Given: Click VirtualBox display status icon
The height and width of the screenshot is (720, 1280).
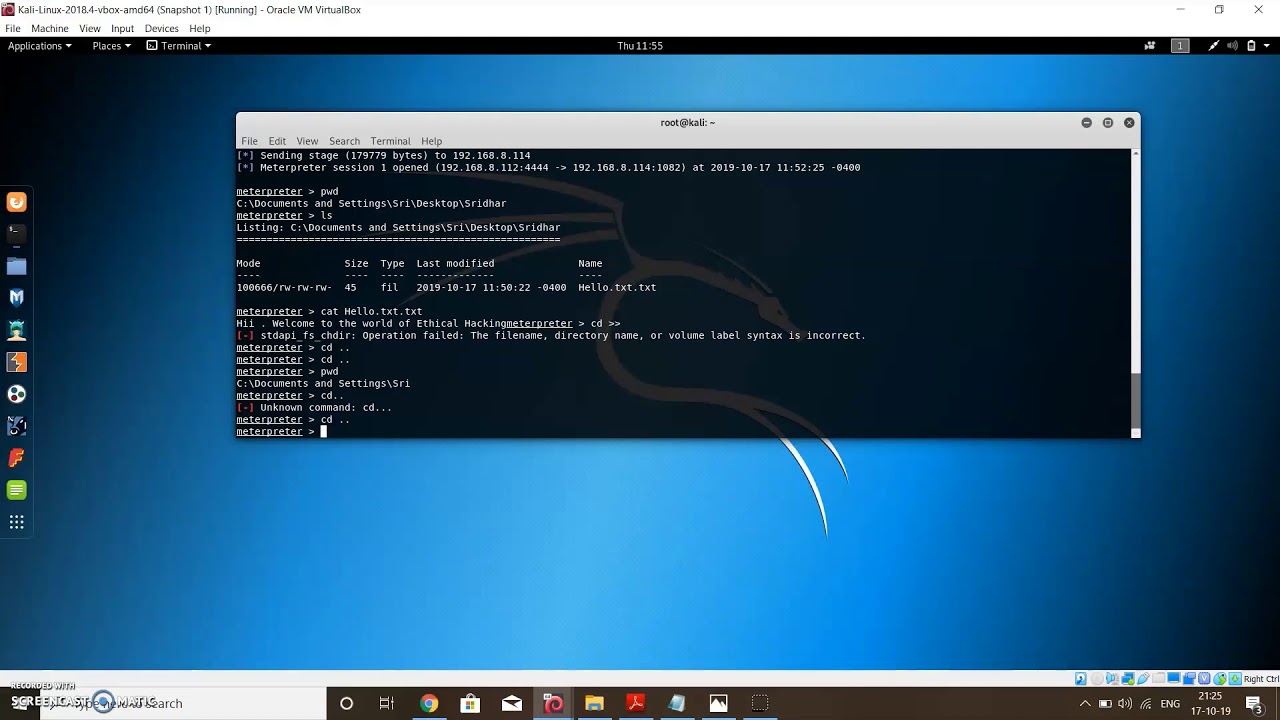Looking at the screenshot, I should pos(1174,679).
